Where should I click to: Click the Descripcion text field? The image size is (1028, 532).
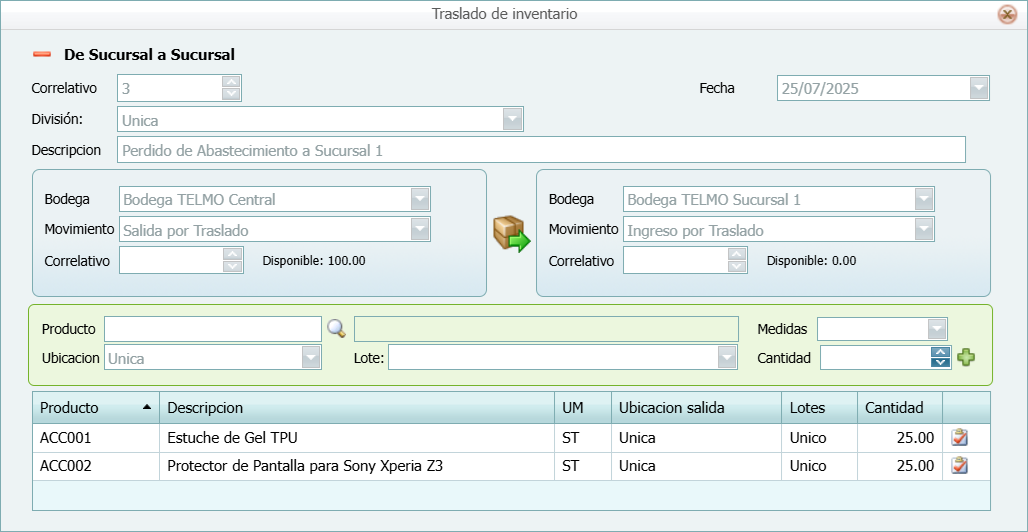(540, 150)
